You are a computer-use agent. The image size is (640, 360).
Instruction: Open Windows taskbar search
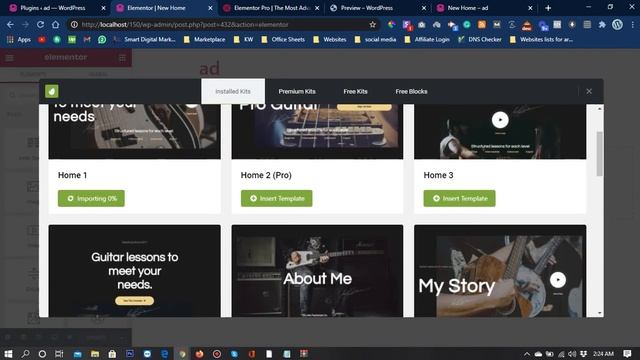(25, 353)
